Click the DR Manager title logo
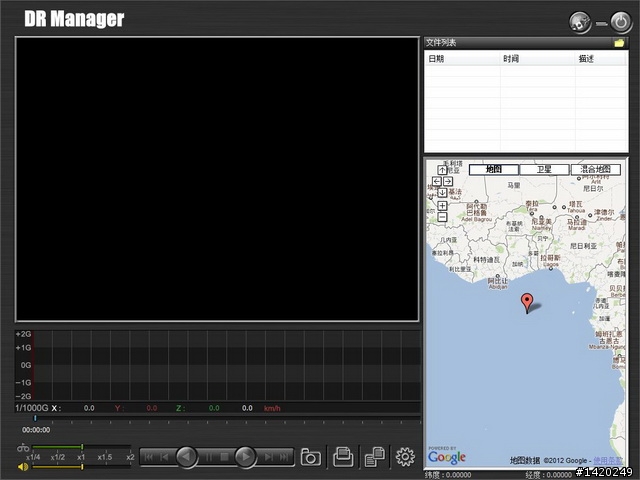Viewport: 640px width, 480px height. [x=74, y=19]
